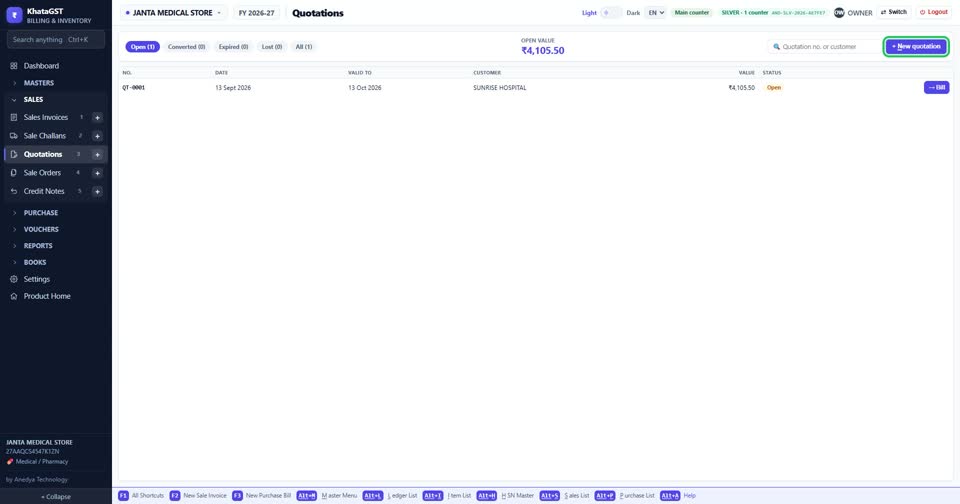The image size is (960, 504).
Task: Open Sale Orders in sidebar
Action: coord(42,173)
